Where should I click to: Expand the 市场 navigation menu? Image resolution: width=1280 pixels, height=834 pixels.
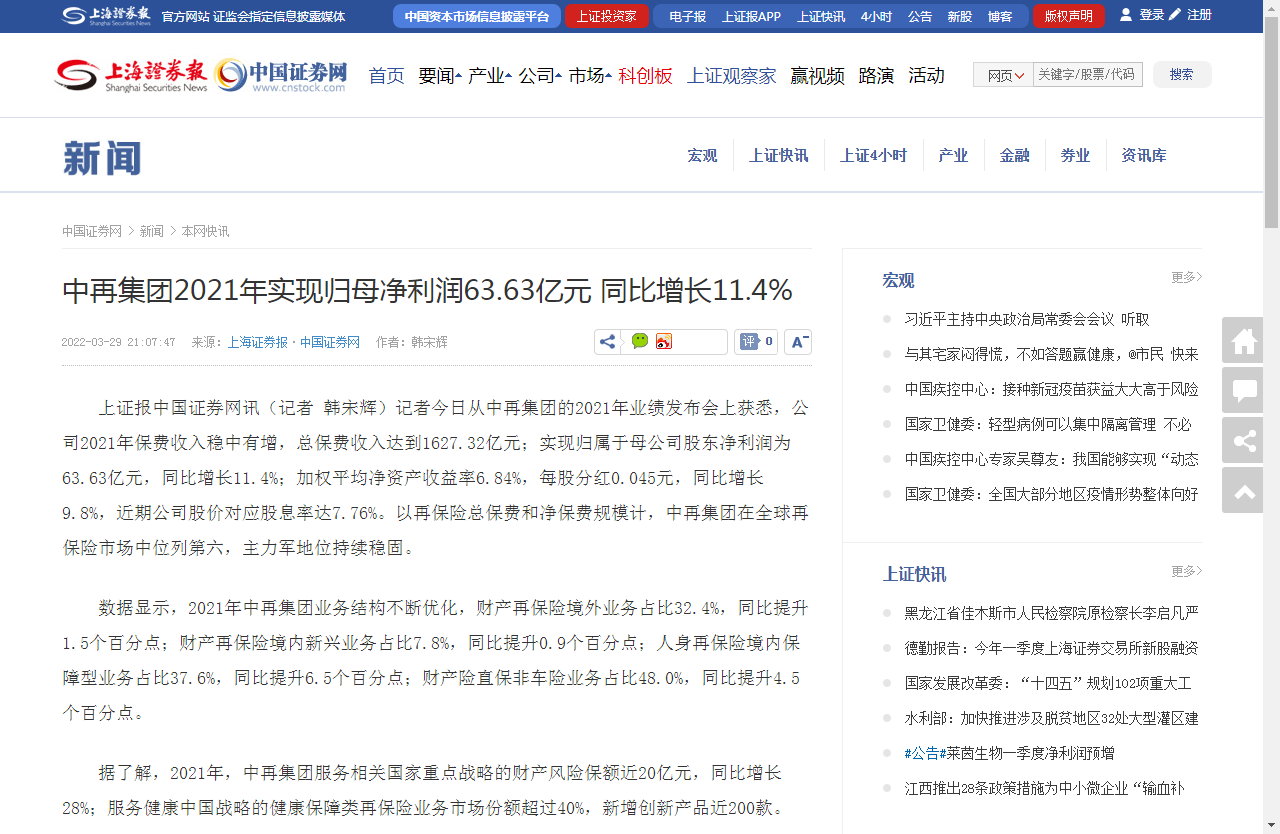tap(589, 76)
